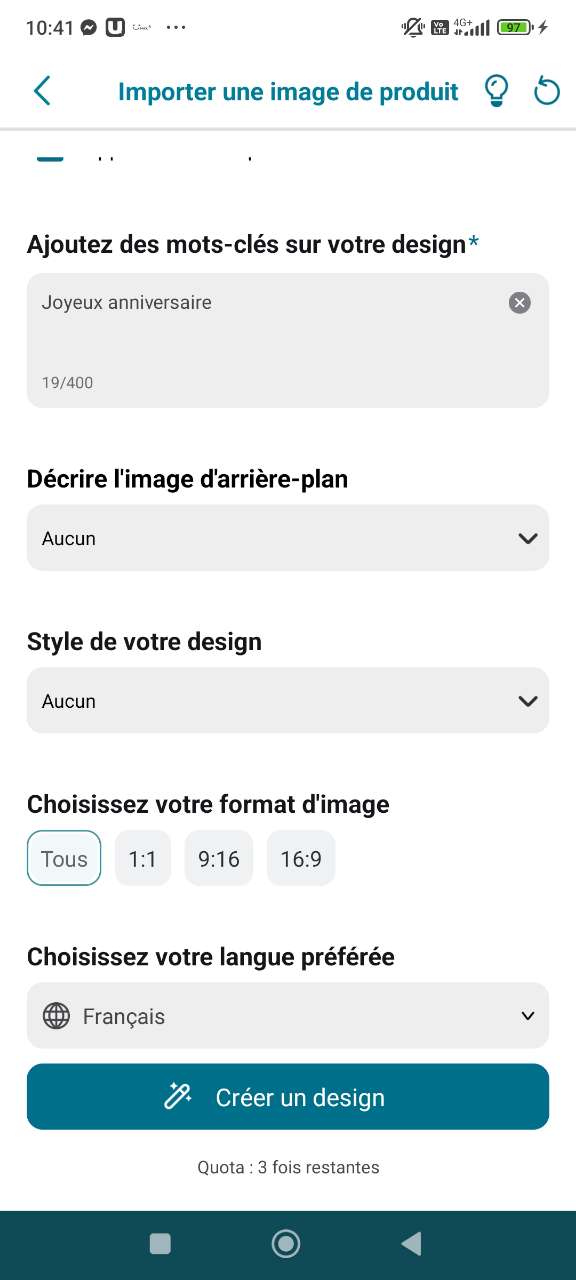The image size is (576, 1280).
Task: Select the 1:1 aspect ratio option
Action: (142, 858)
